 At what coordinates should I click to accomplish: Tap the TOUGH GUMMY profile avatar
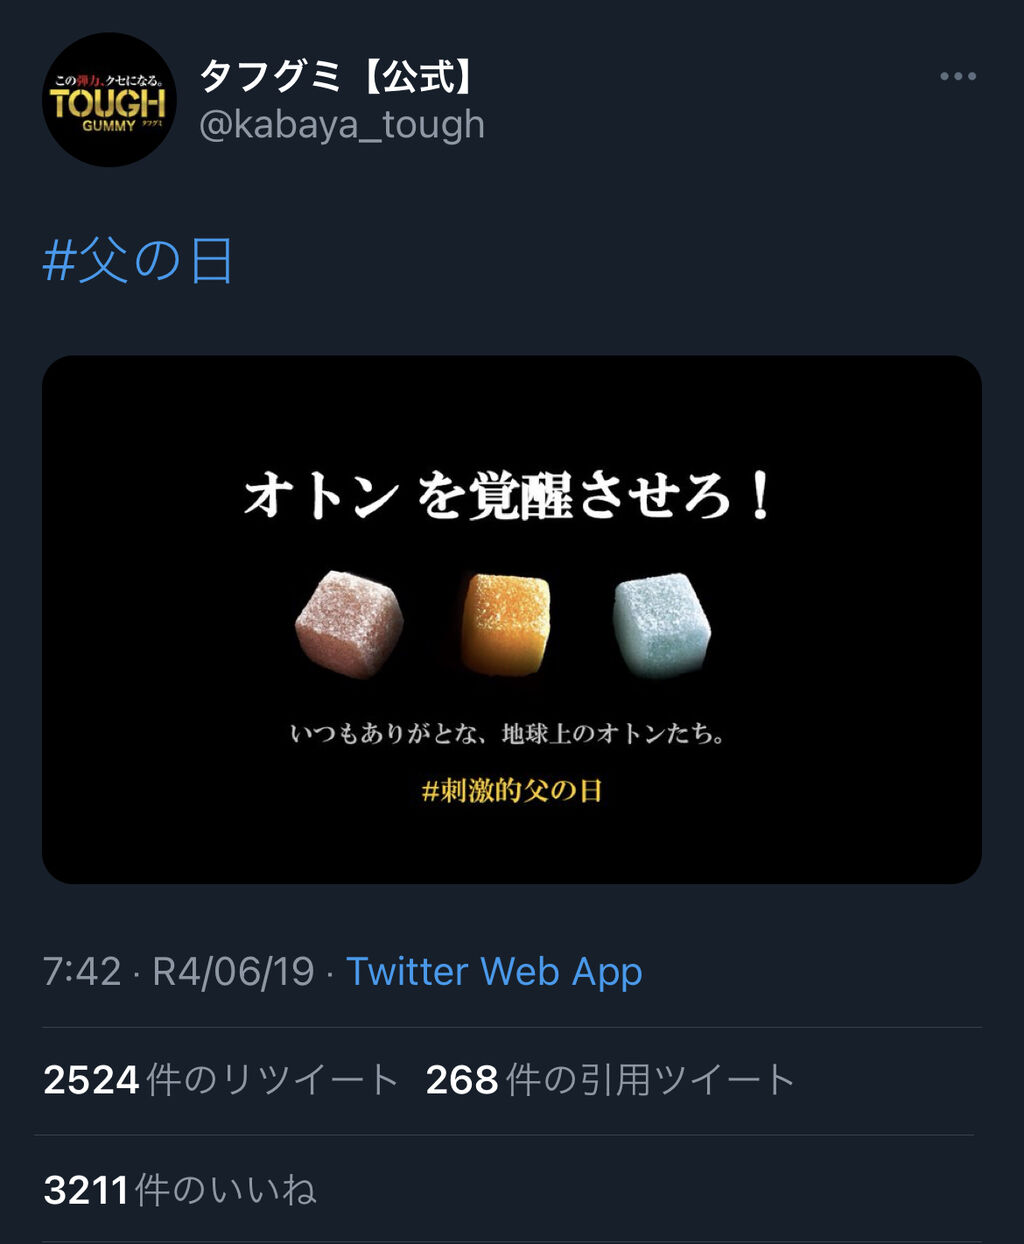click(109, 100)
